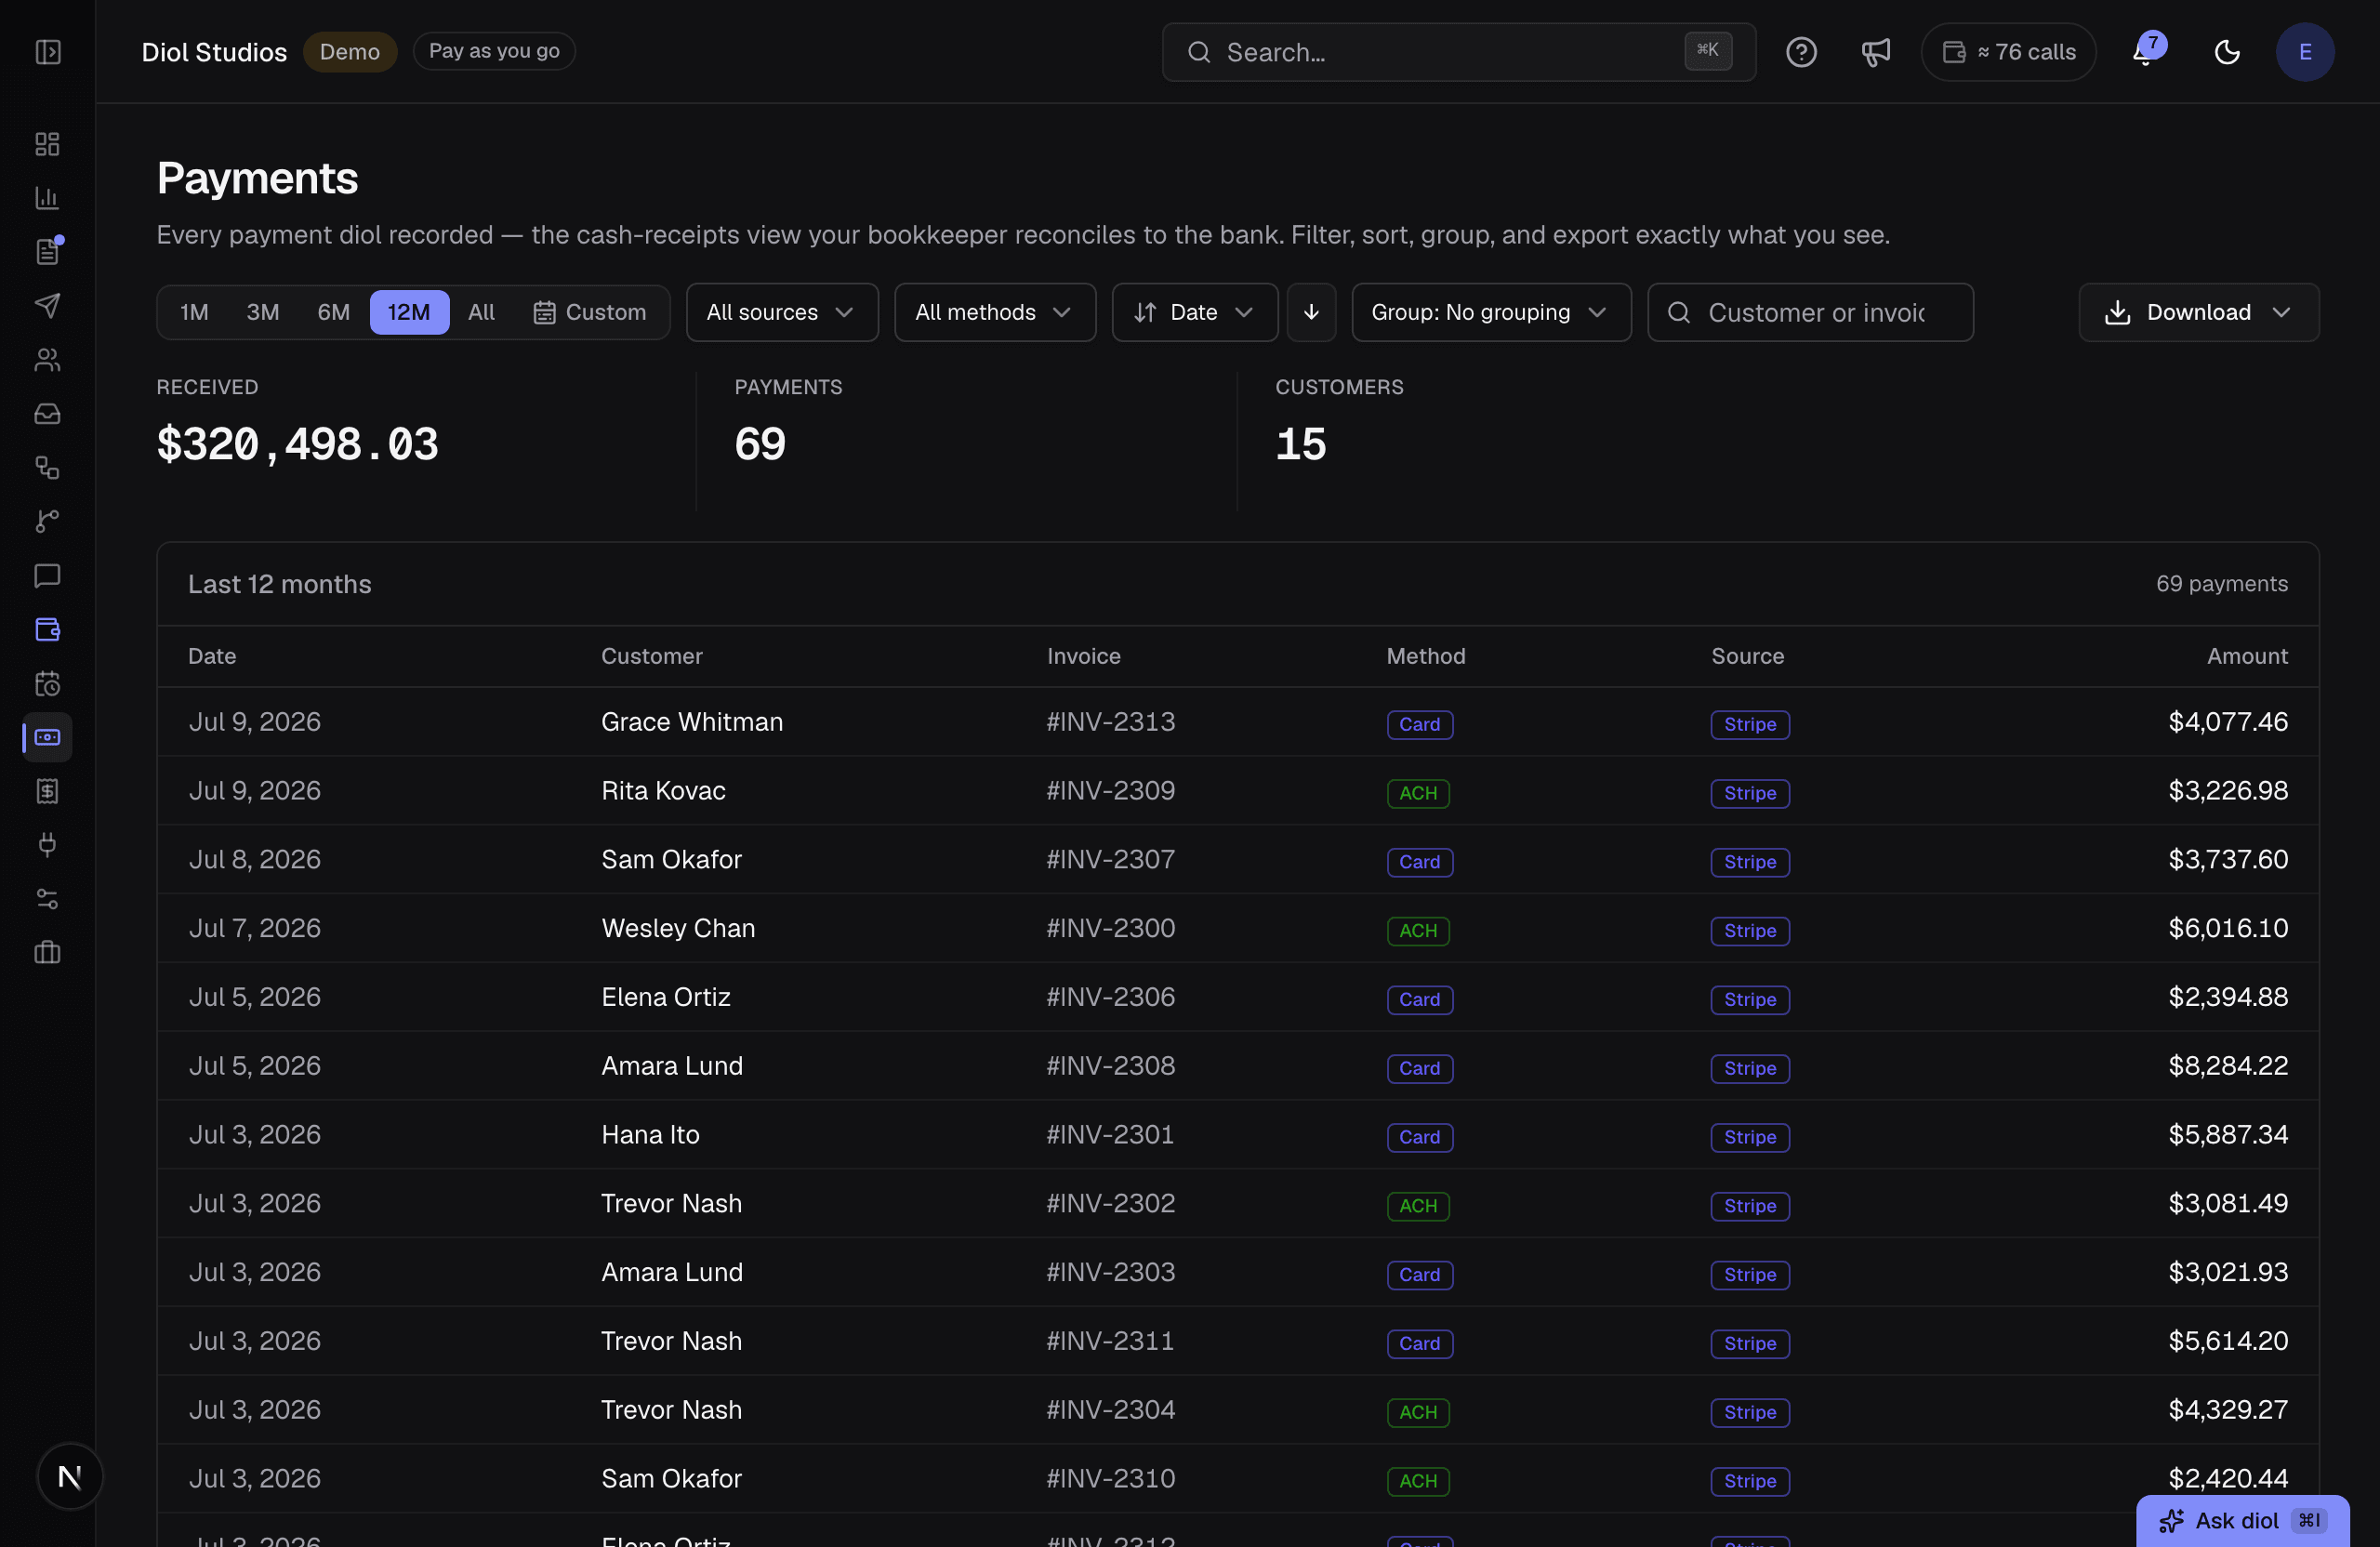Open the document icon with blue dot
Viewport: 2380px width, 1547px height.
click(x=47, y=252)
